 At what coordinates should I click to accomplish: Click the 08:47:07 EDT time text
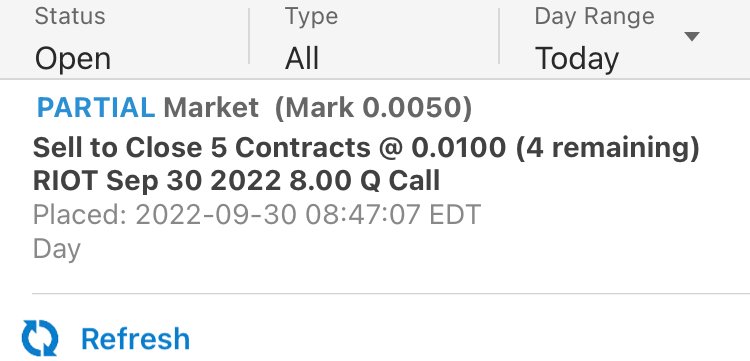(393, 215)
